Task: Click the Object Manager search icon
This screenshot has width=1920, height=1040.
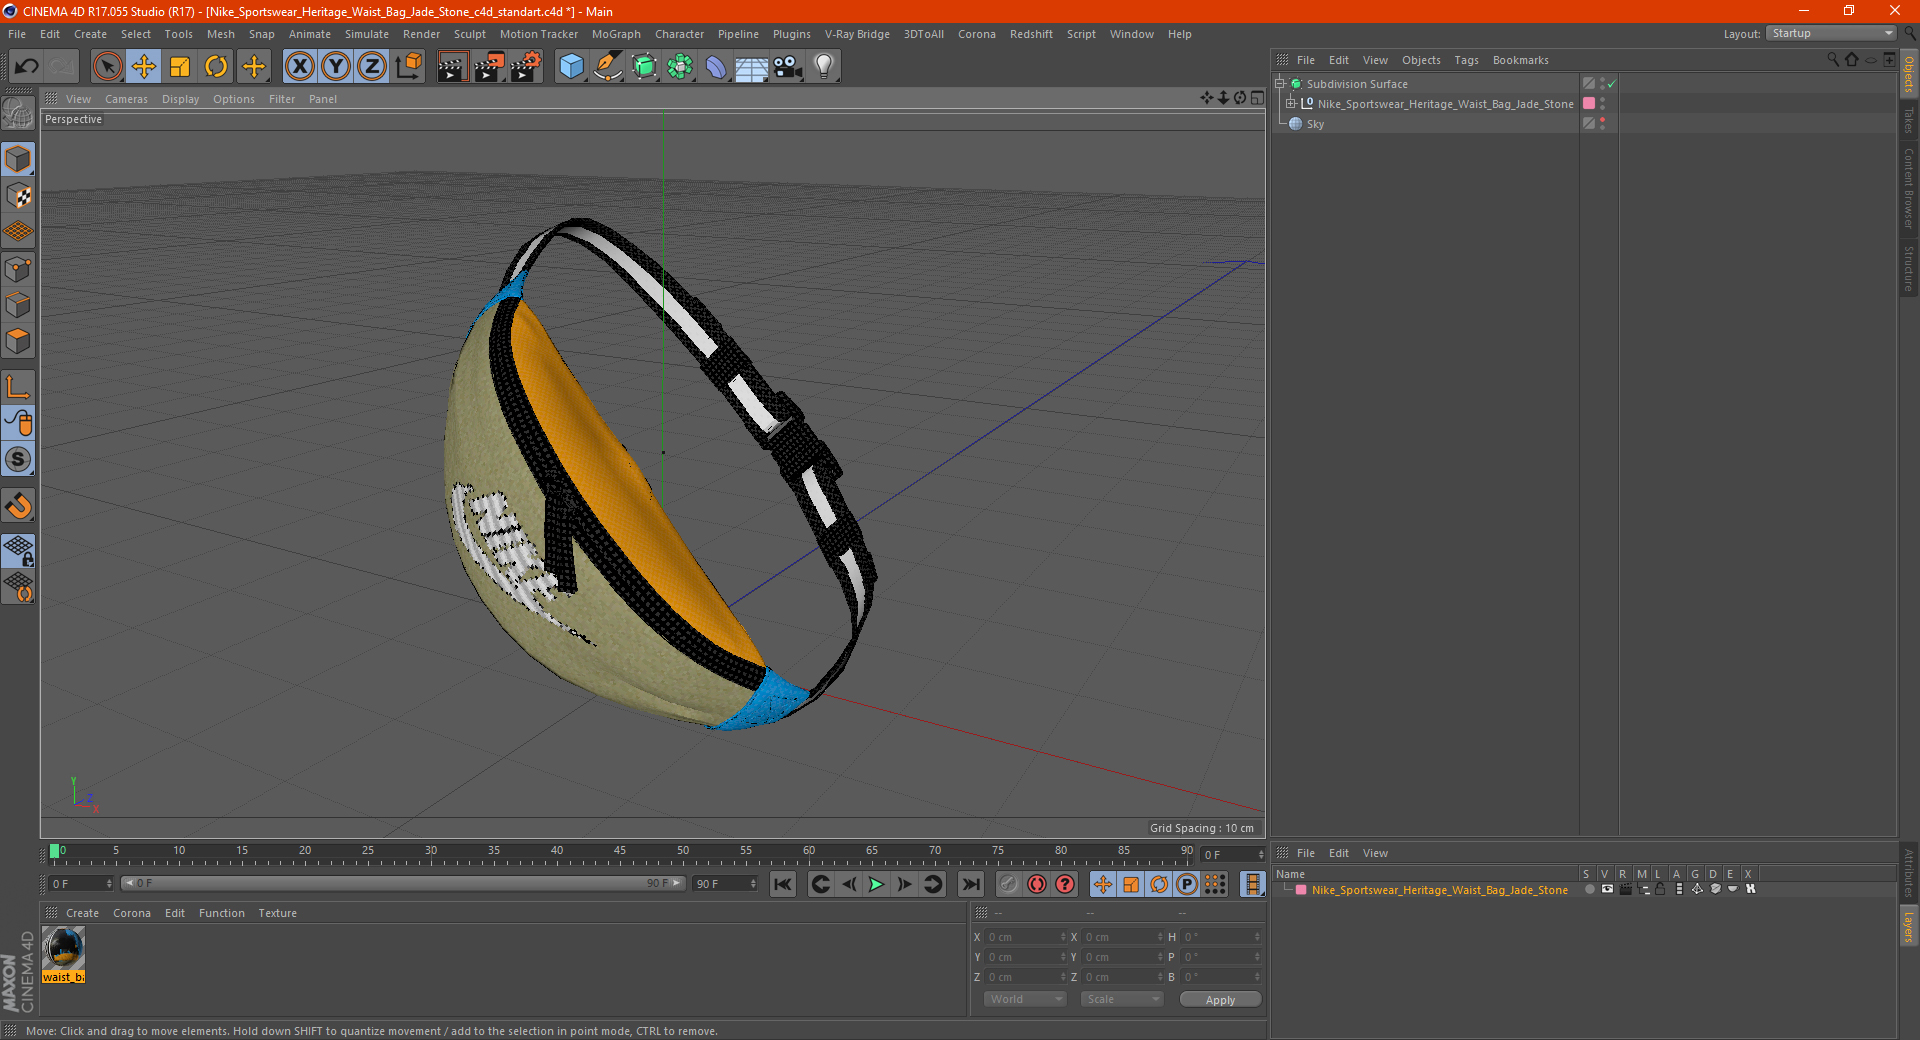Action: click(1833, 60)
